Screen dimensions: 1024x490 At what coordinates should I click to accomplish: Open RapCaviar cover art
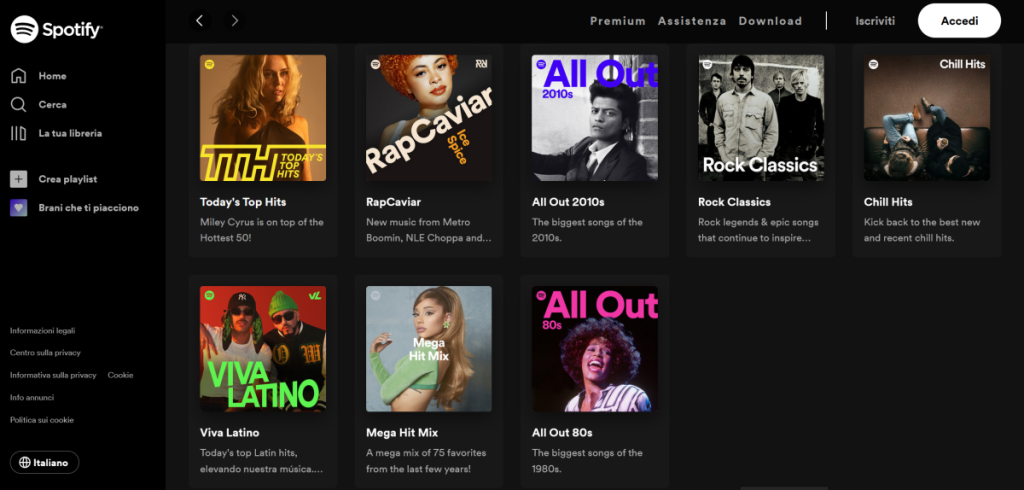click(x=429, y=118)
